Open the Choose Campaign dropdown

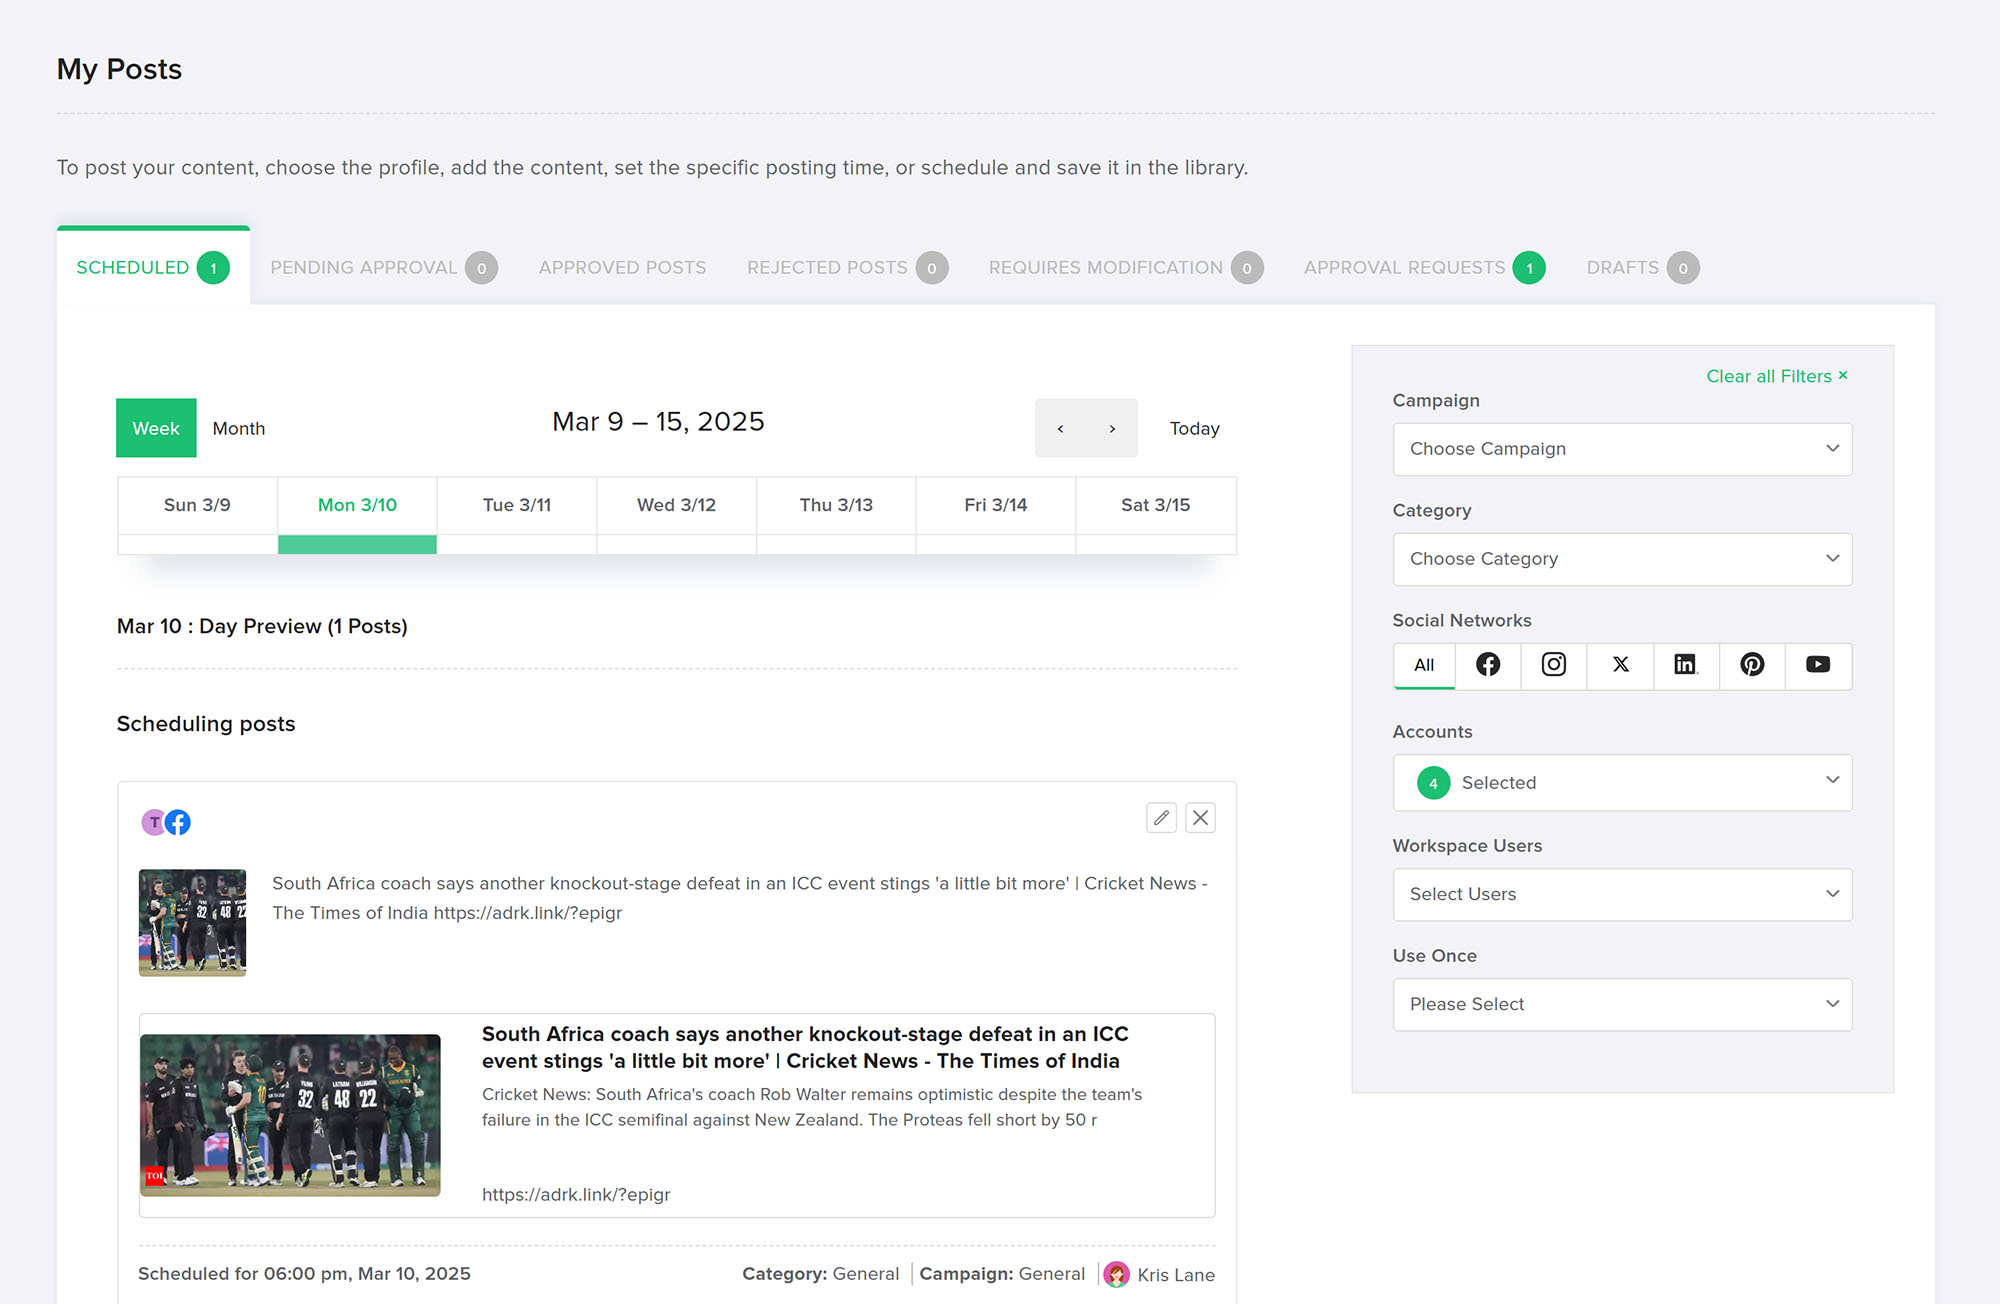1621,449
